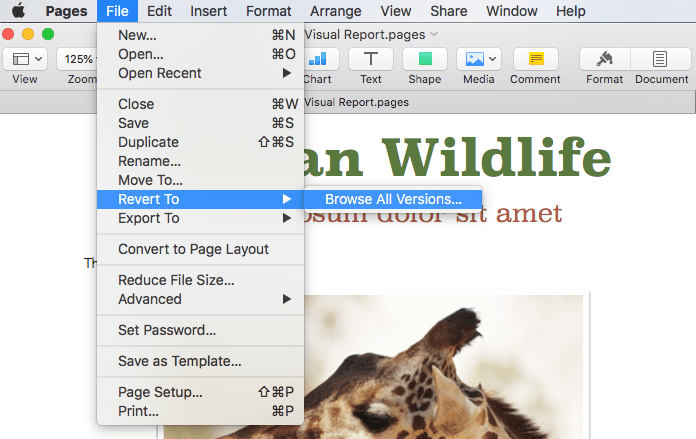
Task: Click Save as Template
Action: 179,361
